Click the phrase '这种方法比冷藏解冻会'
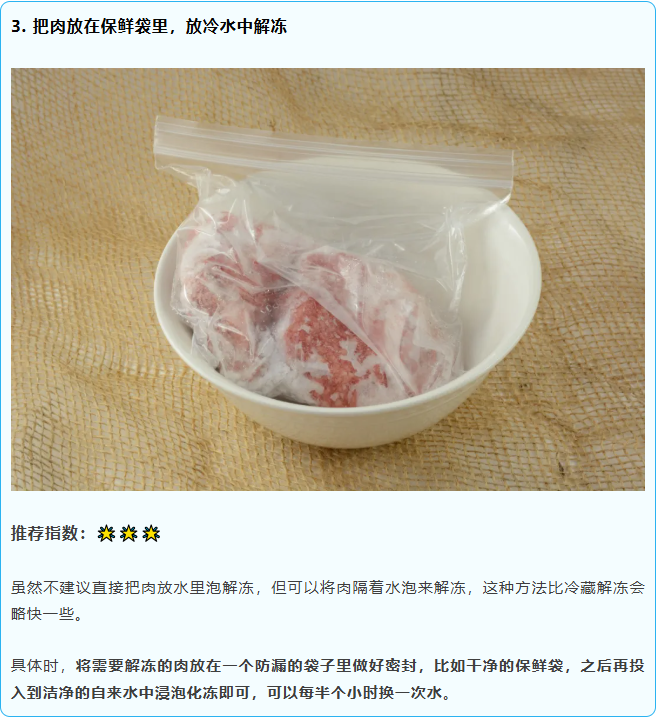 click(x=564, y=587)
